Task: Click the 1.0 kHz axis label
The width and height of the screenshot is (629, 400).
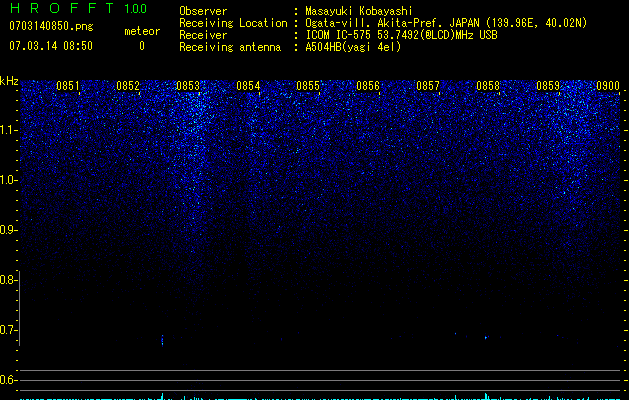Action: (7, 180)
